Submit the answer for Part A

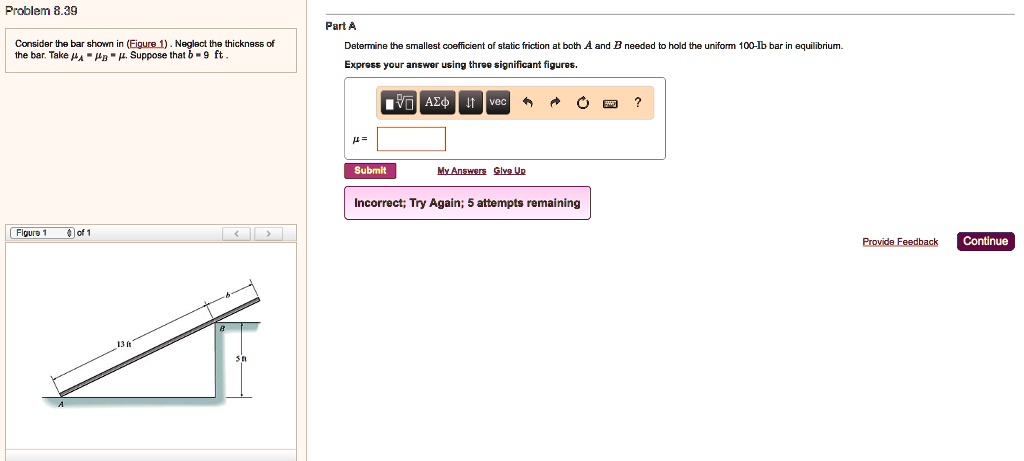pos(370,170)
